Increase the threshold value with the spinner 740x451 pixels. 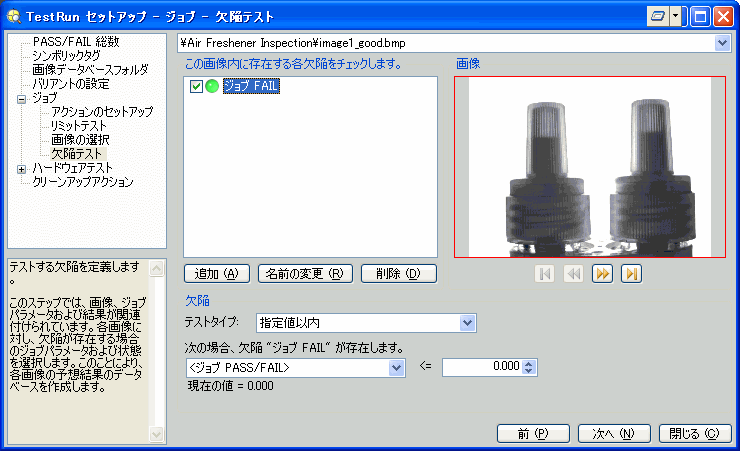[x=530, y=364]
